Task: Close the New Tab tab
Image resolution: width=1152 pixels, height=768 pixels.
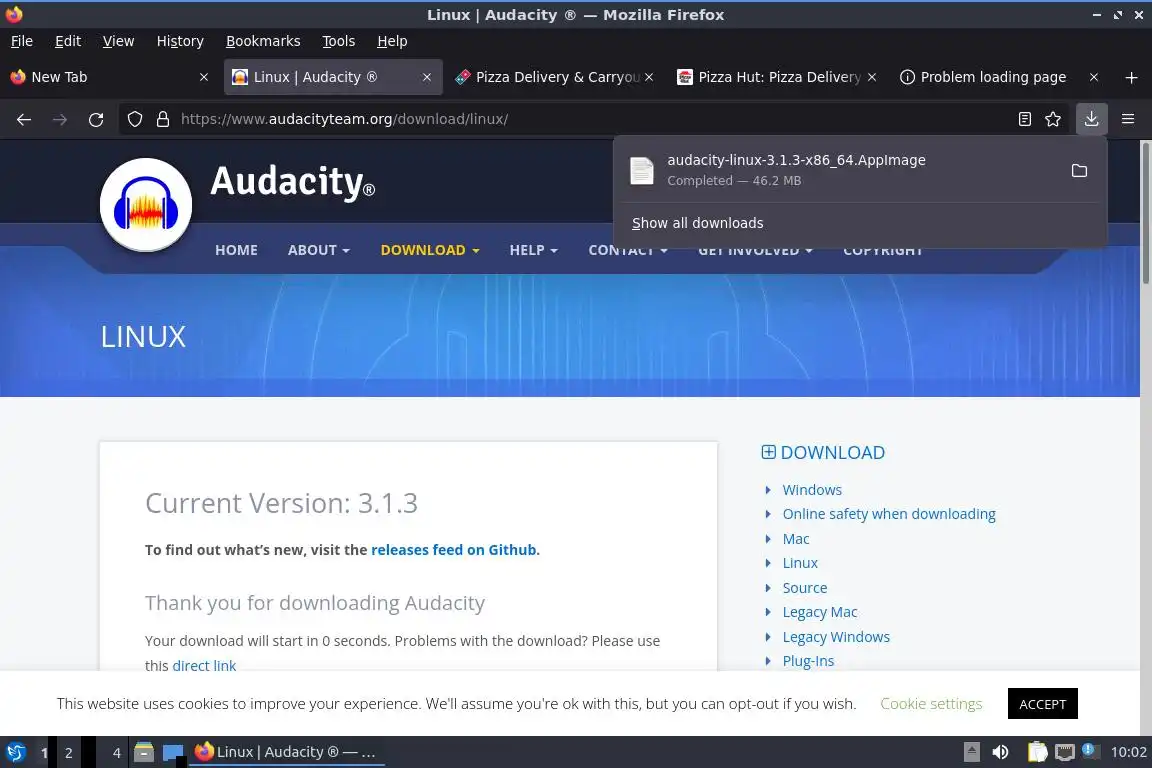Action: tap(204, 77)
